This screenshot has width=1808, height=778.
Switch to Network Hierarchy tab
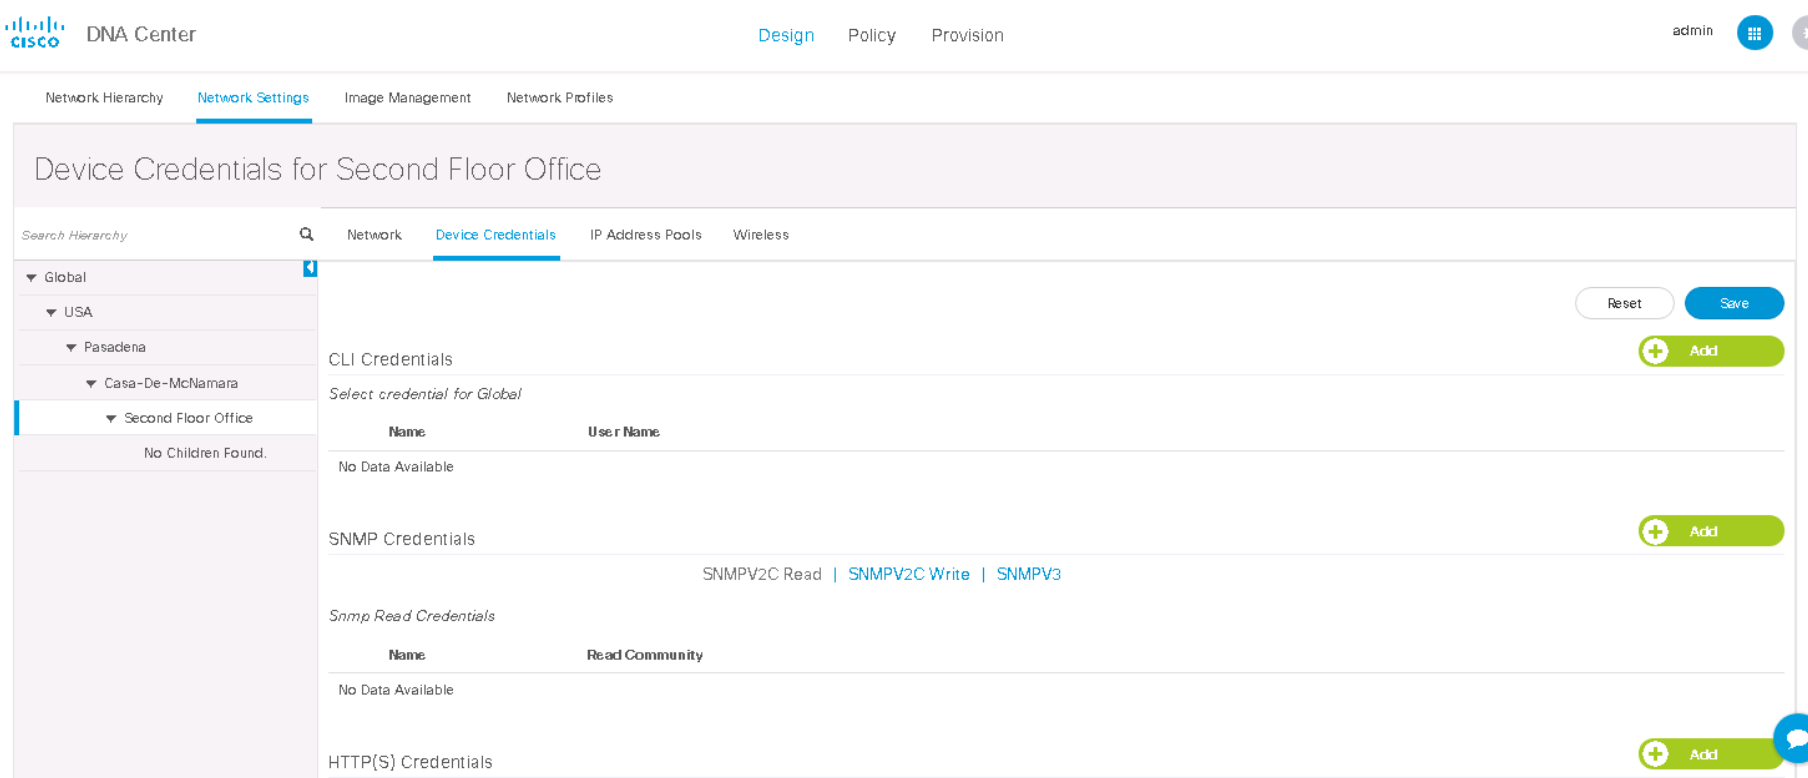[104, 98]
